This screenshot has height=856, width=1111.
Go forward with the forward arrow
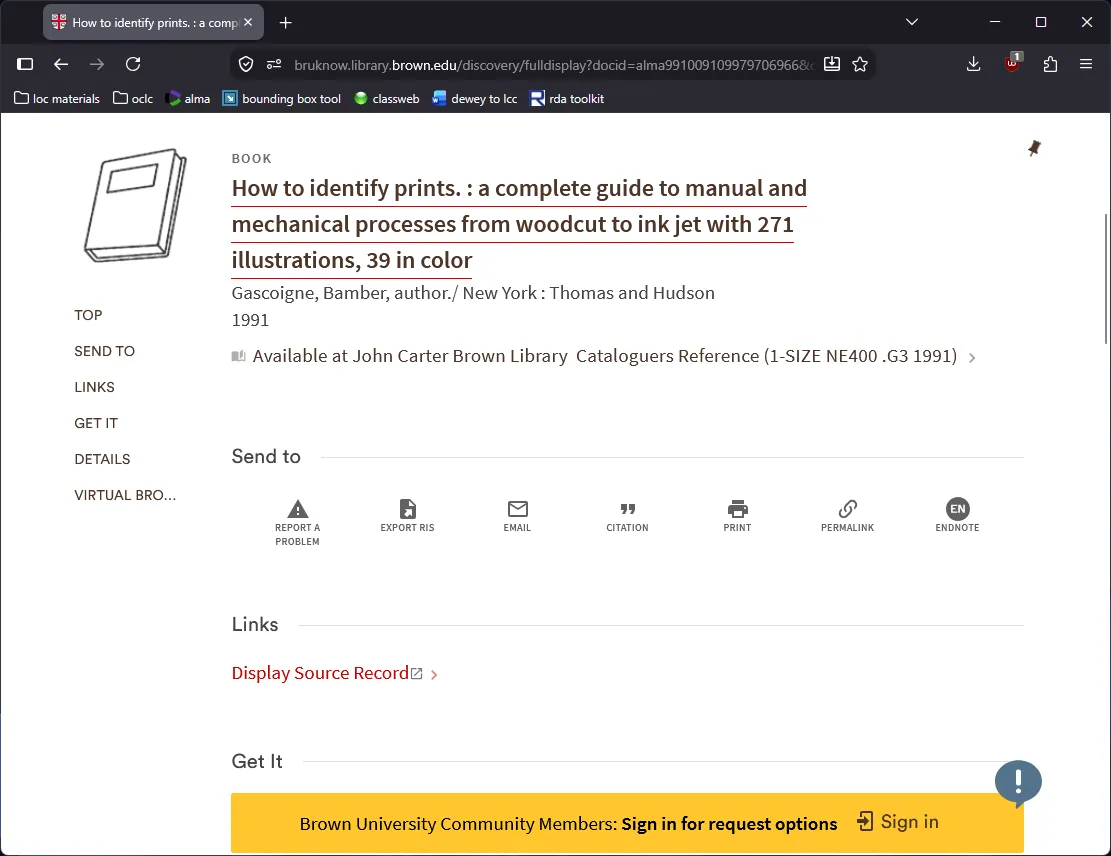coord(97,64)
